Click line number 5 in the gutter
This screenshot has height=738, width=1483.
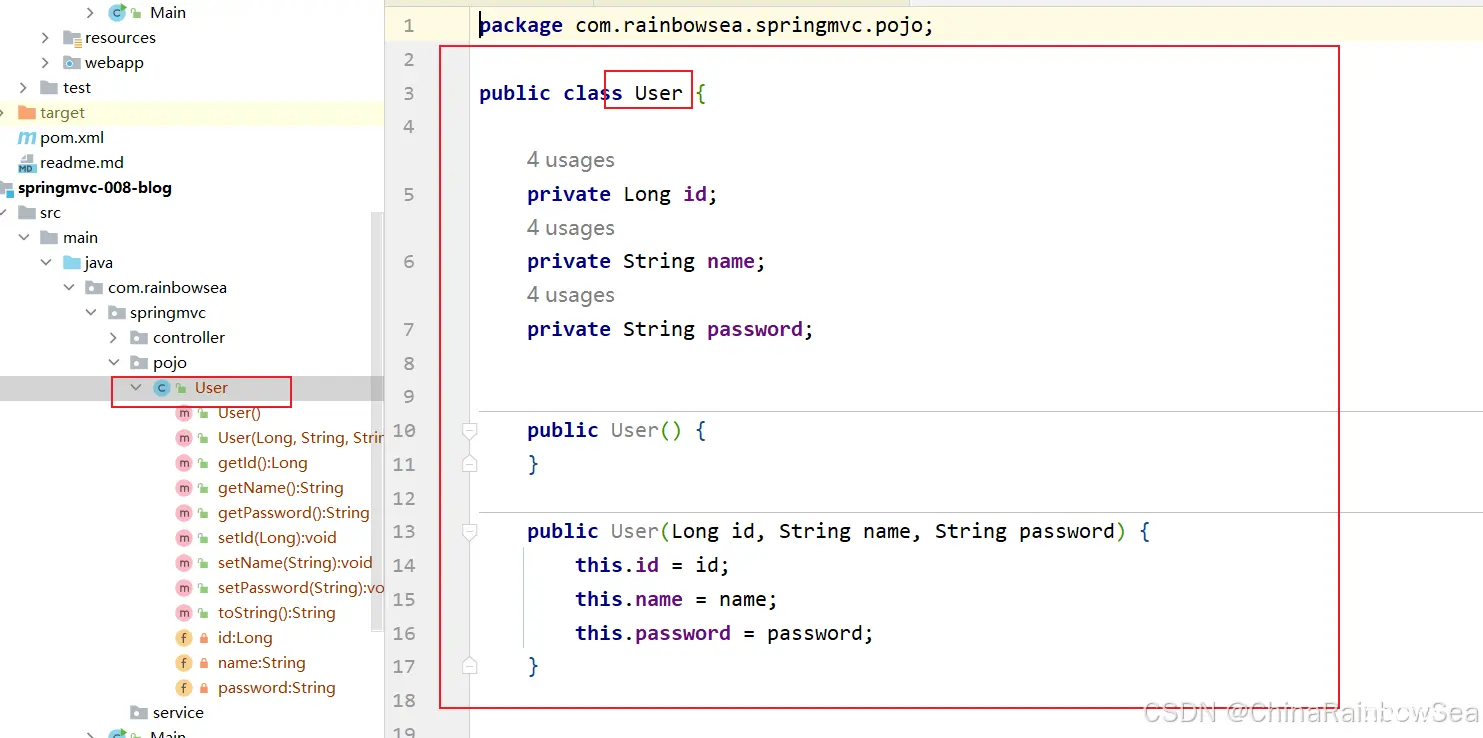(x=409, y=195)
